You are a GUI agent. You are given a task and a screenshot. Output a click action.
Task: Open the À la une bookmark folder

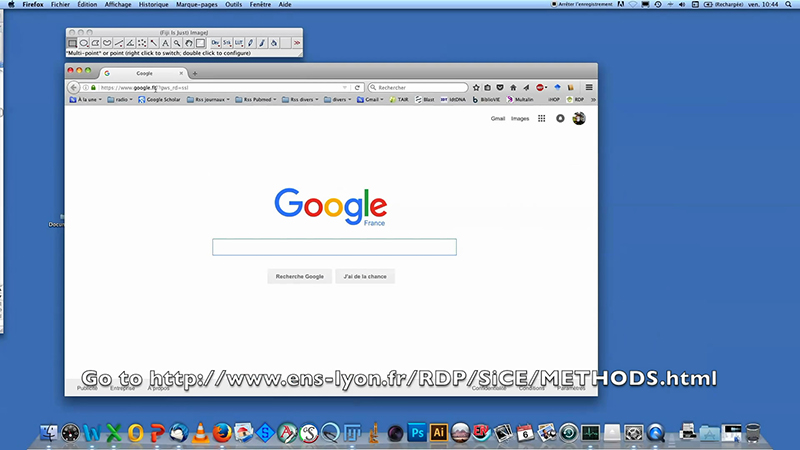[x=85, y=99]
